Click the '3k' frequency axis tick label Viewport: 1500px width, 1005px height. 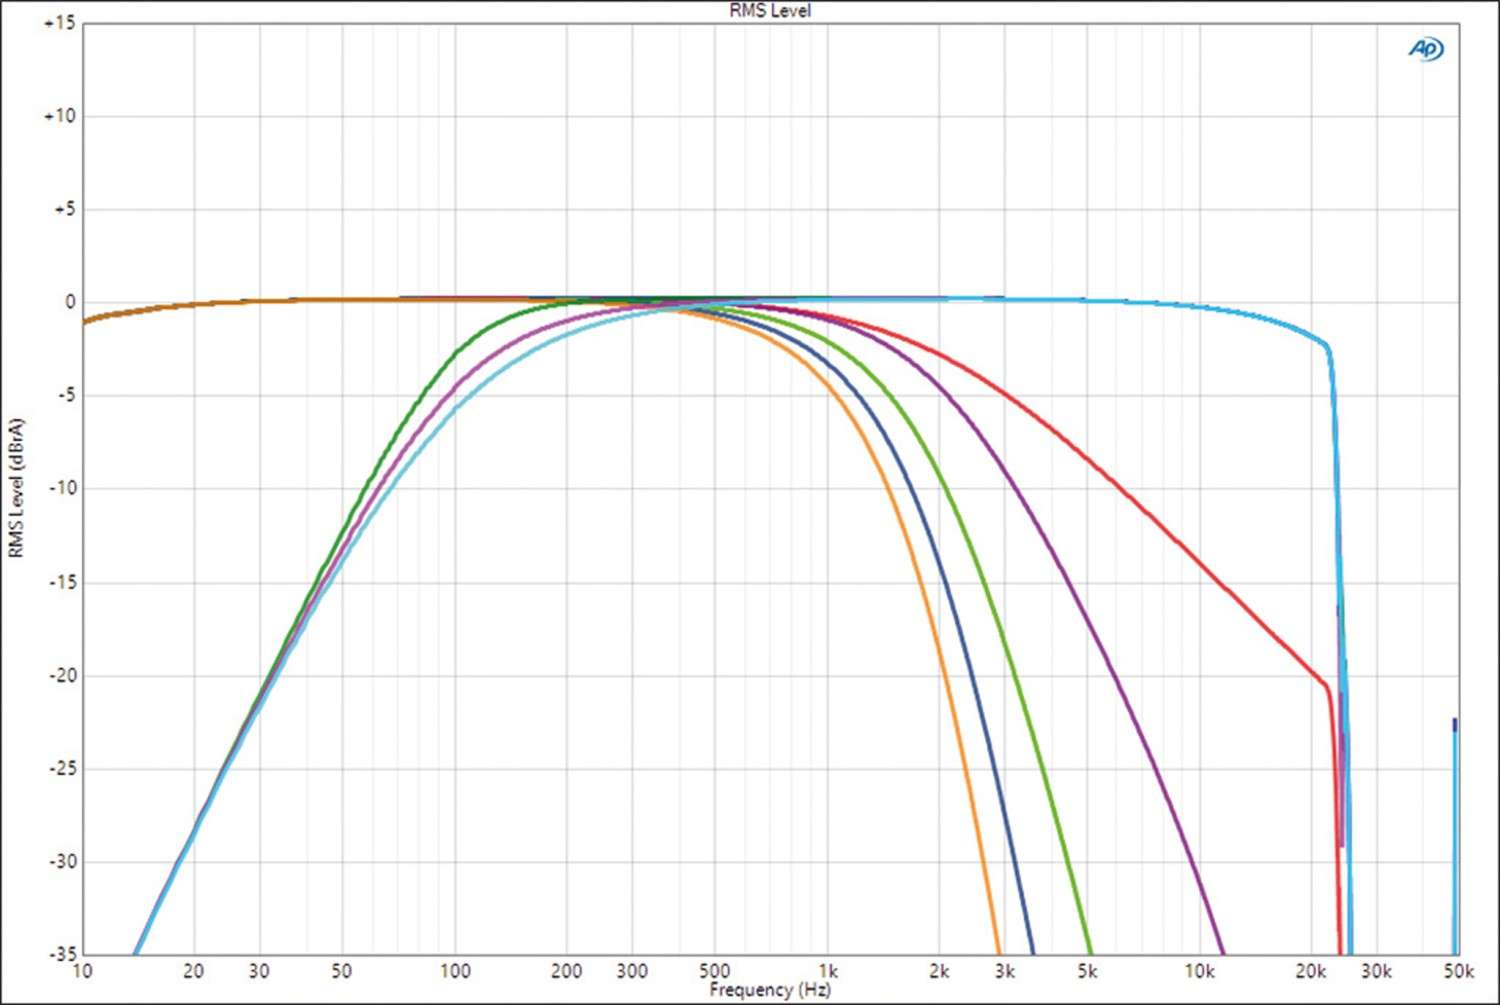pos(1005,971)
